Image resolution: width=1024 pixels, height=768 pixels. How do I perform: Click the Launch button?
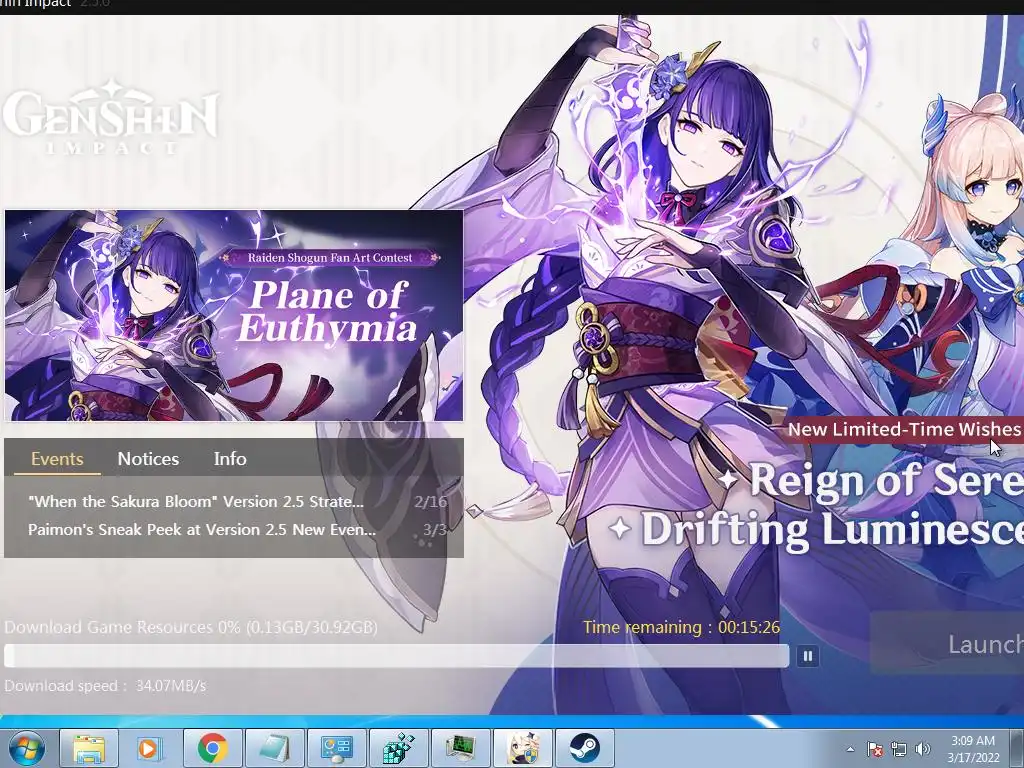point(947,644)
